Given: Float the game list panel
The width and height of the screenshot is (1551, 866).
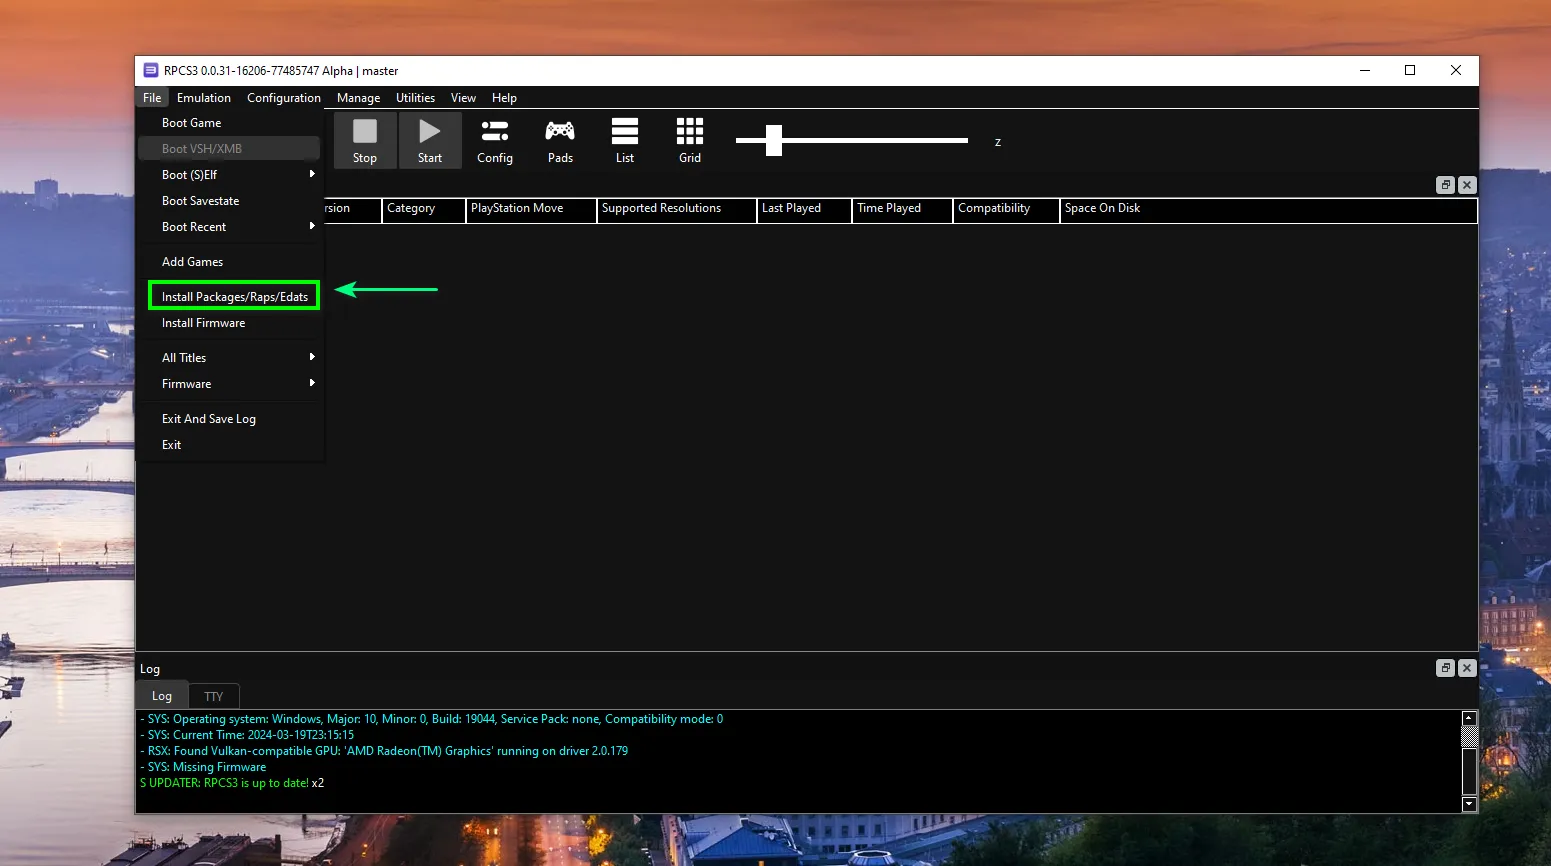Looking at the screenshot, I should pyautogui.click(x=1445, y=185).
